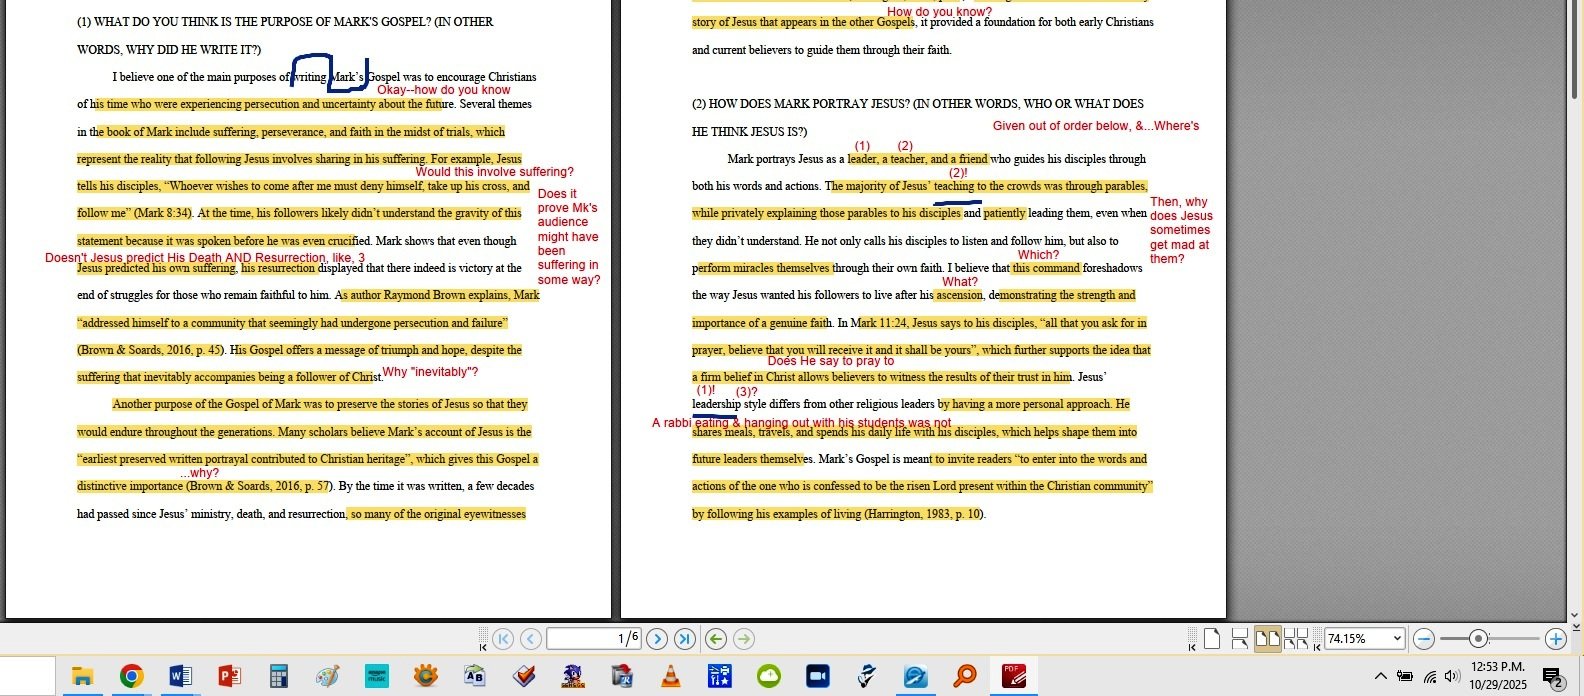Image resolution: width=1584 pixels, height=696 pixels.
Task: Select two pages facing layout
Action: (1268, 639)
